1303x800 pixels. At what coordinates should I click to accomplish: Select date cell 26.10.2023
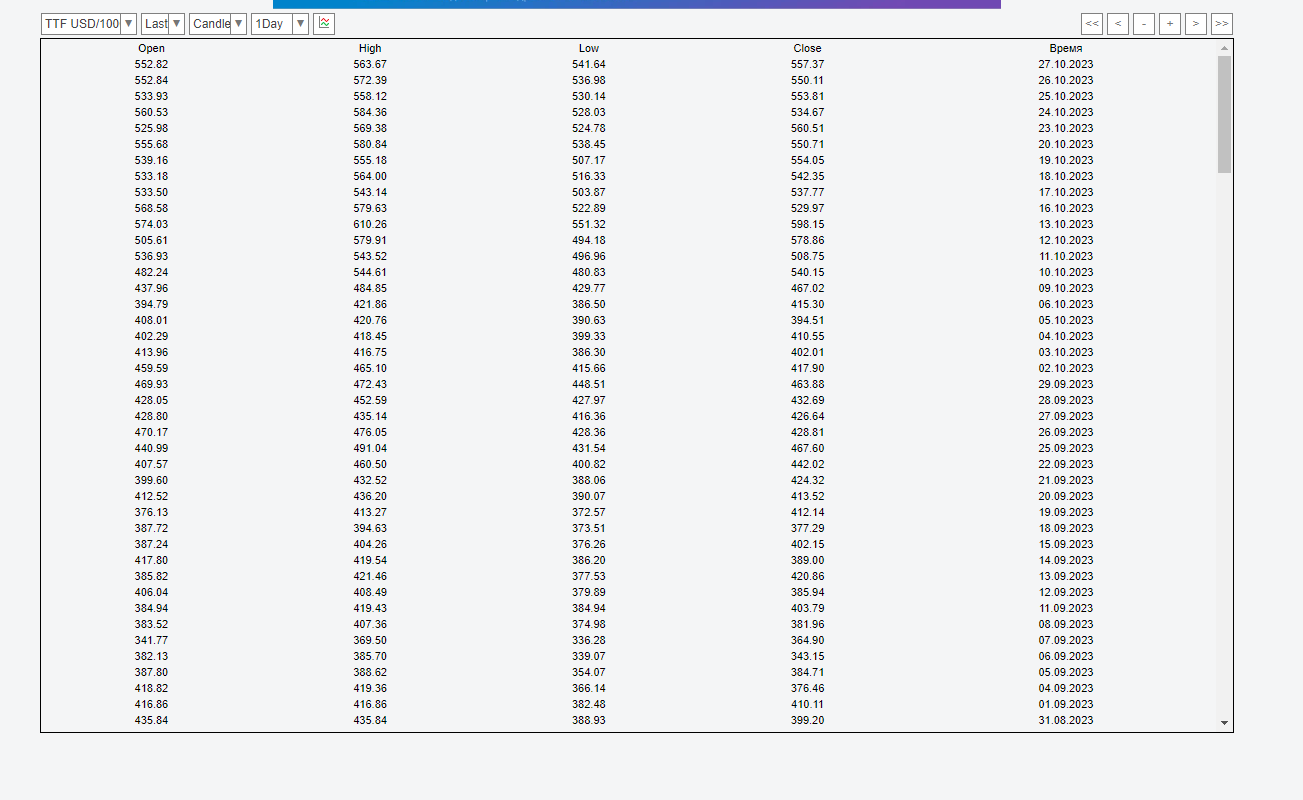point(1066,80)
